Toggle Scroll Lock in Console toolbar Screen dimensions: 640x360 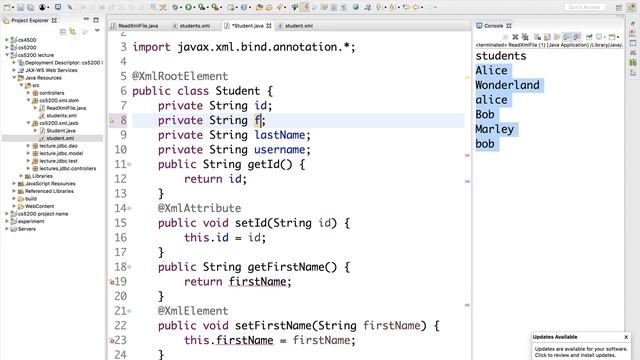tap(547, 37)
